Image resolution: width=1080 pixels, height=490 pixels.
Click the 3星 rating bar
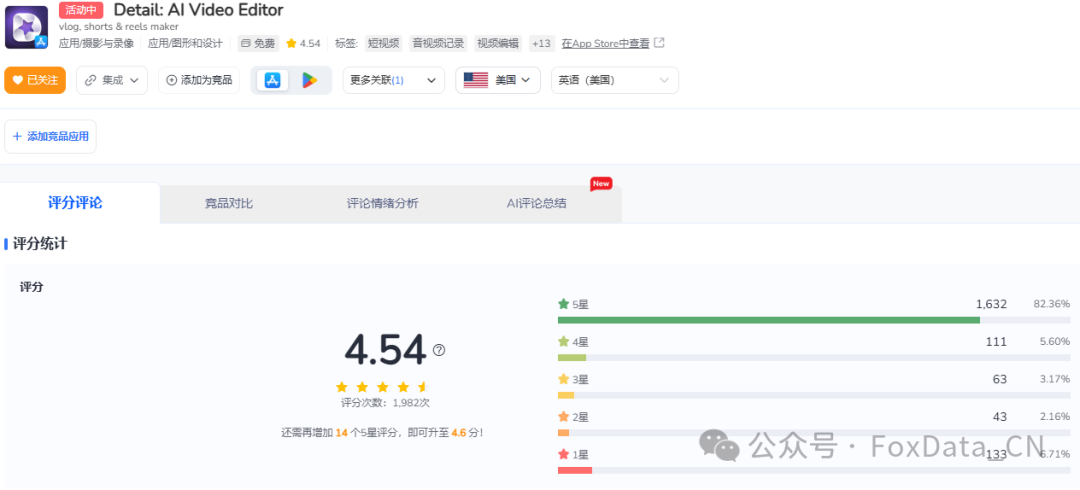coord(814,396)
